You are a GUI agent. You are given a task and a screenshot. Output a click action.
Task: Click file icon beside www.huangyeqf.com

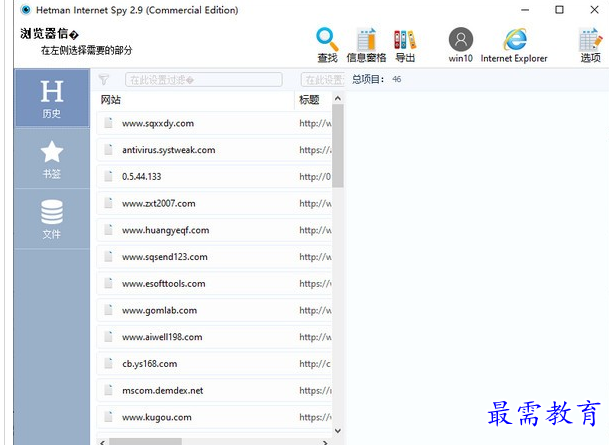pos(108,229)
